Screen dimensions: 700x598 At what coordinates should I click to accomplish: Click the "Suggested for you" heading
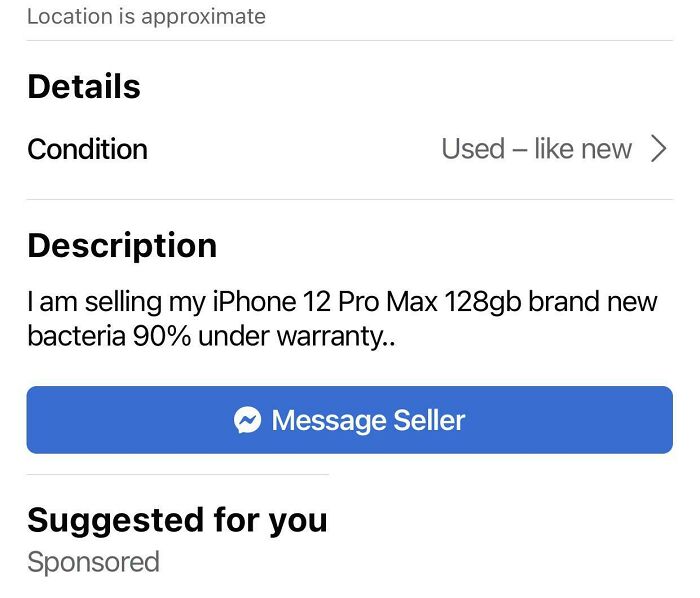177,520
